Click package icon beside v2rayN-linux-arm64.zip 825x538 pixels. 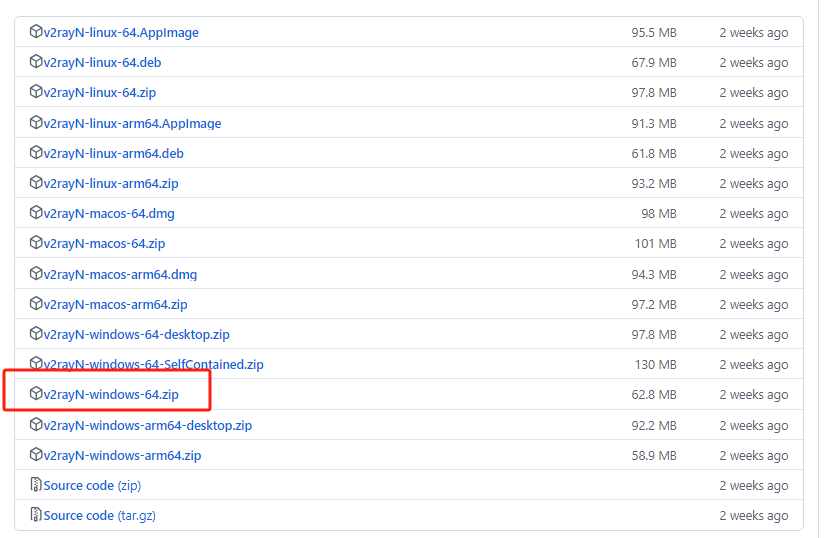point(36,182)
